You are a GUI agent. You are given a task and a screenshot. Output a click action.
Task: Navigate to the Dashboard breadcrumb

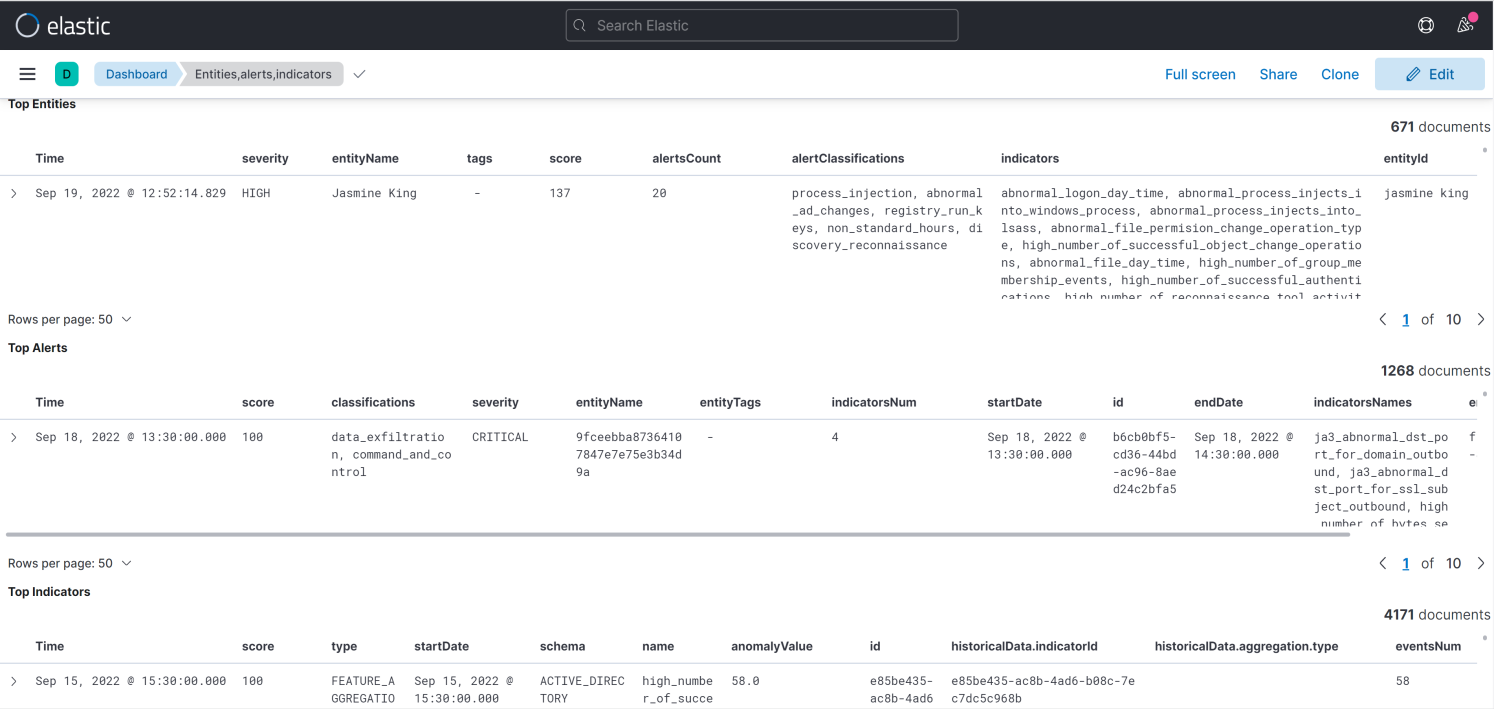tap(136, 73)
